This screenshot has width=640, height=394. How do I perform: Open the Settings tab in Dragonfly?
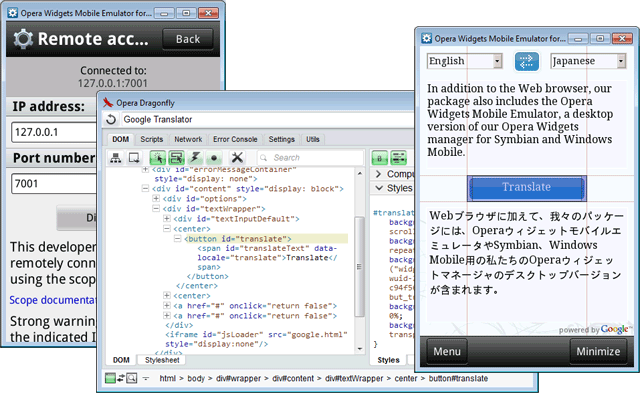tap(282, 139)
